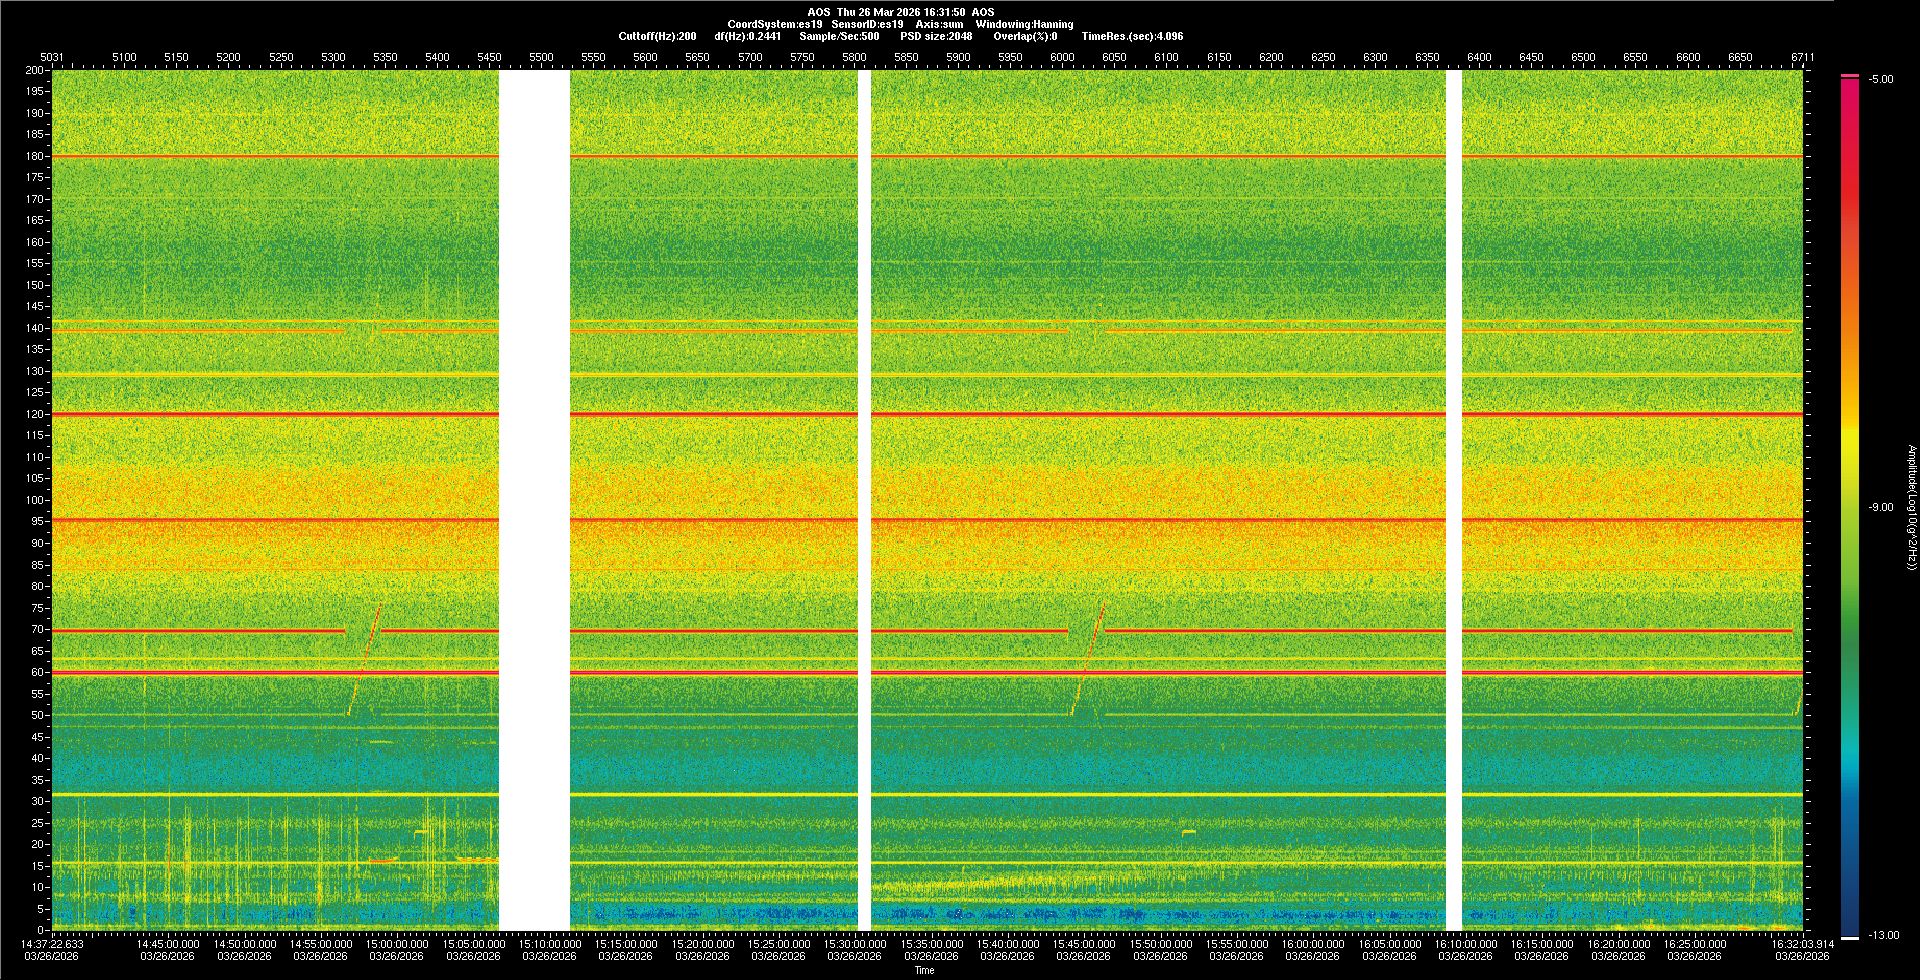Click the PSD size:2048 parameter text

[x=936, y=36]
